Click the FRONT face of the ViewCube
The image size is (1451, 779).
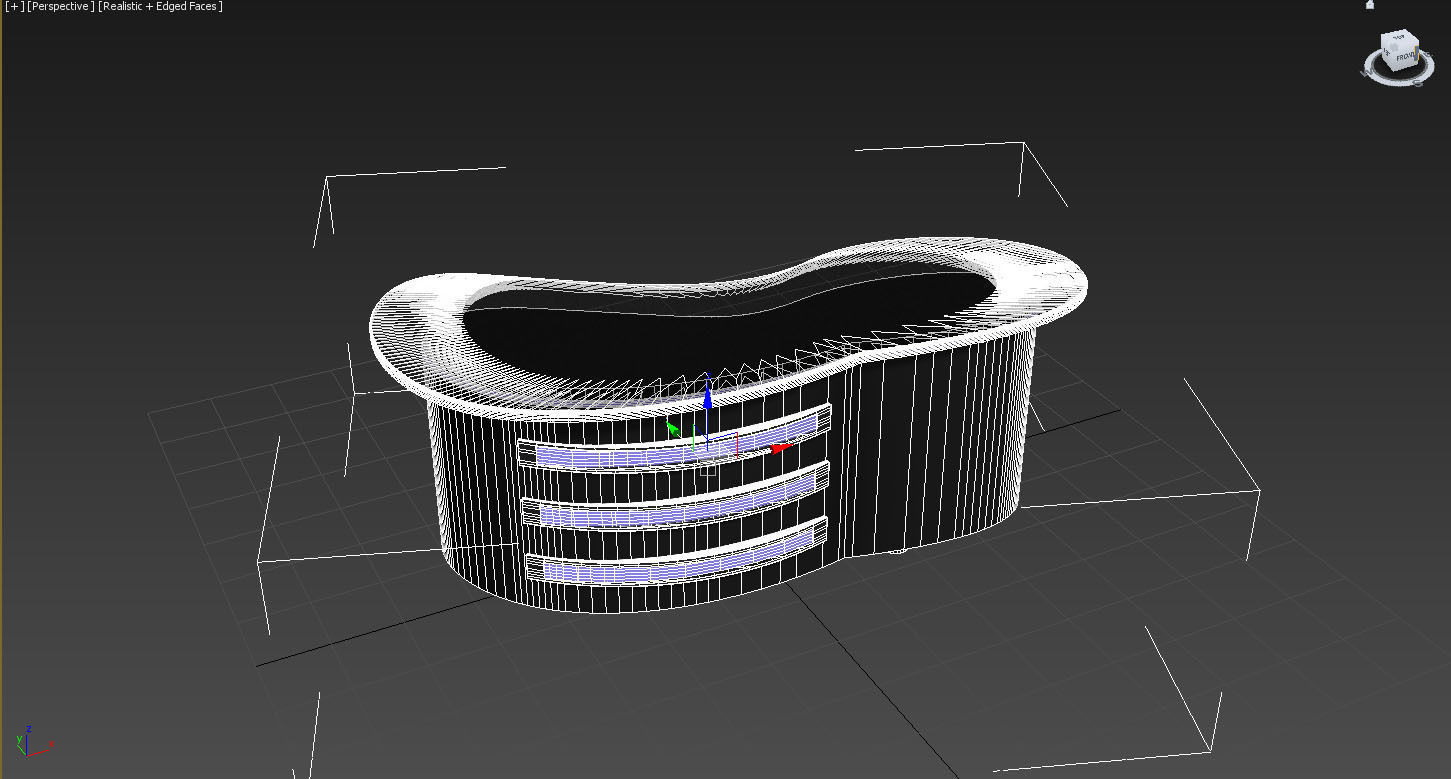pyautogui.click(x=1405, y=58)
